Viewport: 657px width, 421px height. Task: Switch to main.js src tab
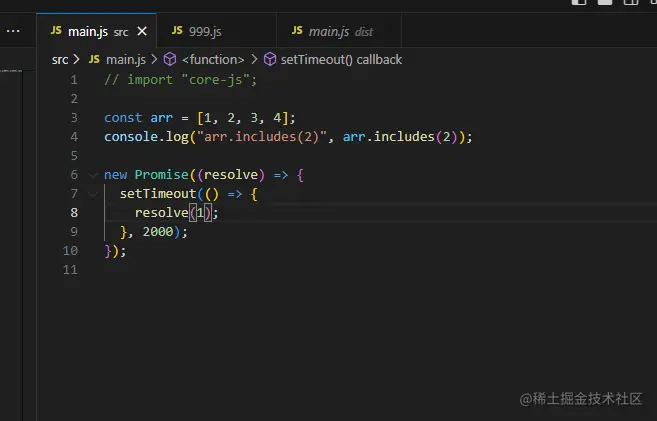coord(96,31)
